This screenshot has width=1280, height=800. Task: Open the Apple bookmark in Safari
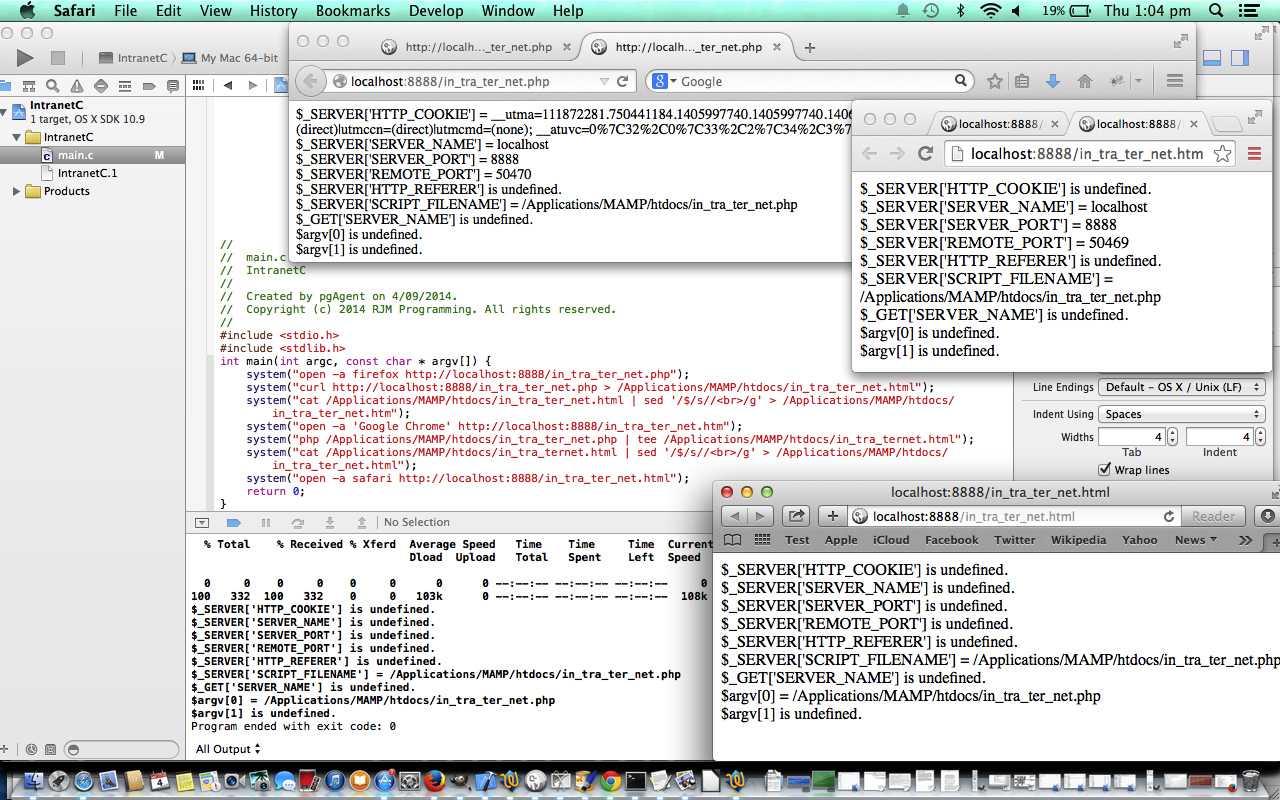(x=841, y=540)
